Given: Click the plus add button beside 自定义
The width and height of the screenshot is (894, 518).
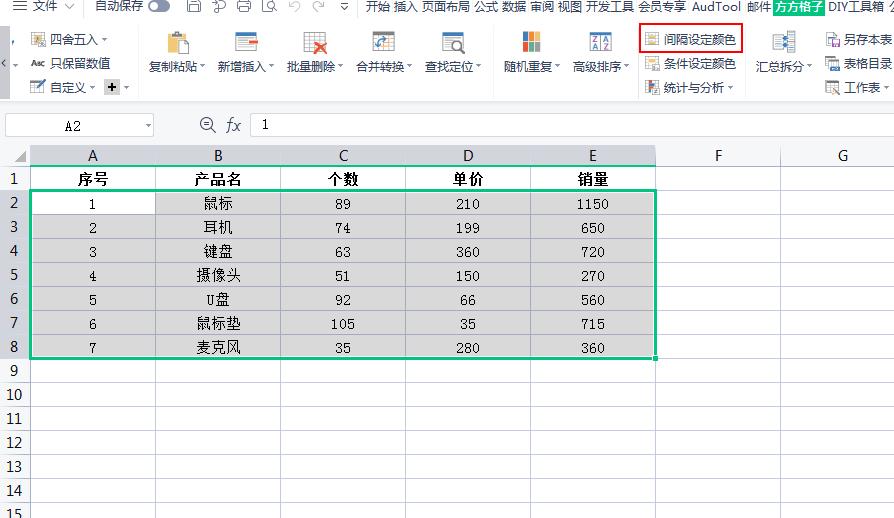Looking at the screenshot, I should (x=112, y=87).
